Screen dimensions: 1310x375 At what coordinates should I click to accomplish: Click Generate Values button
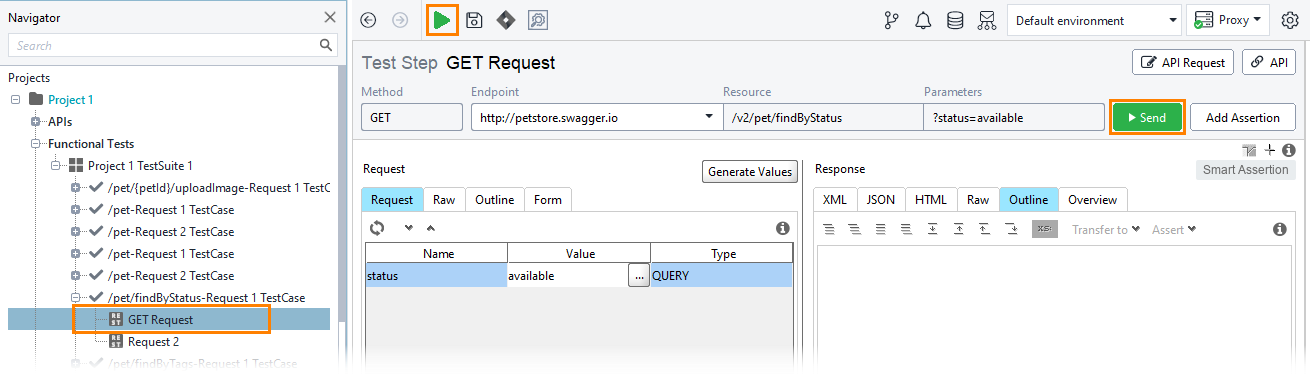click(750, 172)
